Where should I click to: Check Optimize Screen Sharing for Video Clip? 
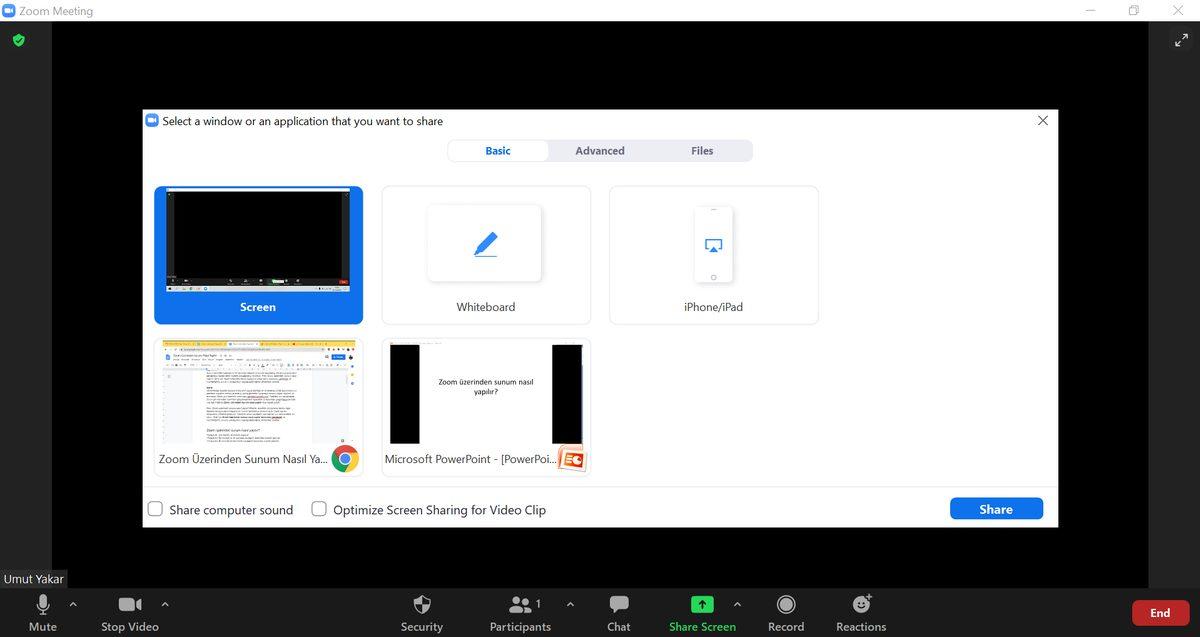point(319,509)
